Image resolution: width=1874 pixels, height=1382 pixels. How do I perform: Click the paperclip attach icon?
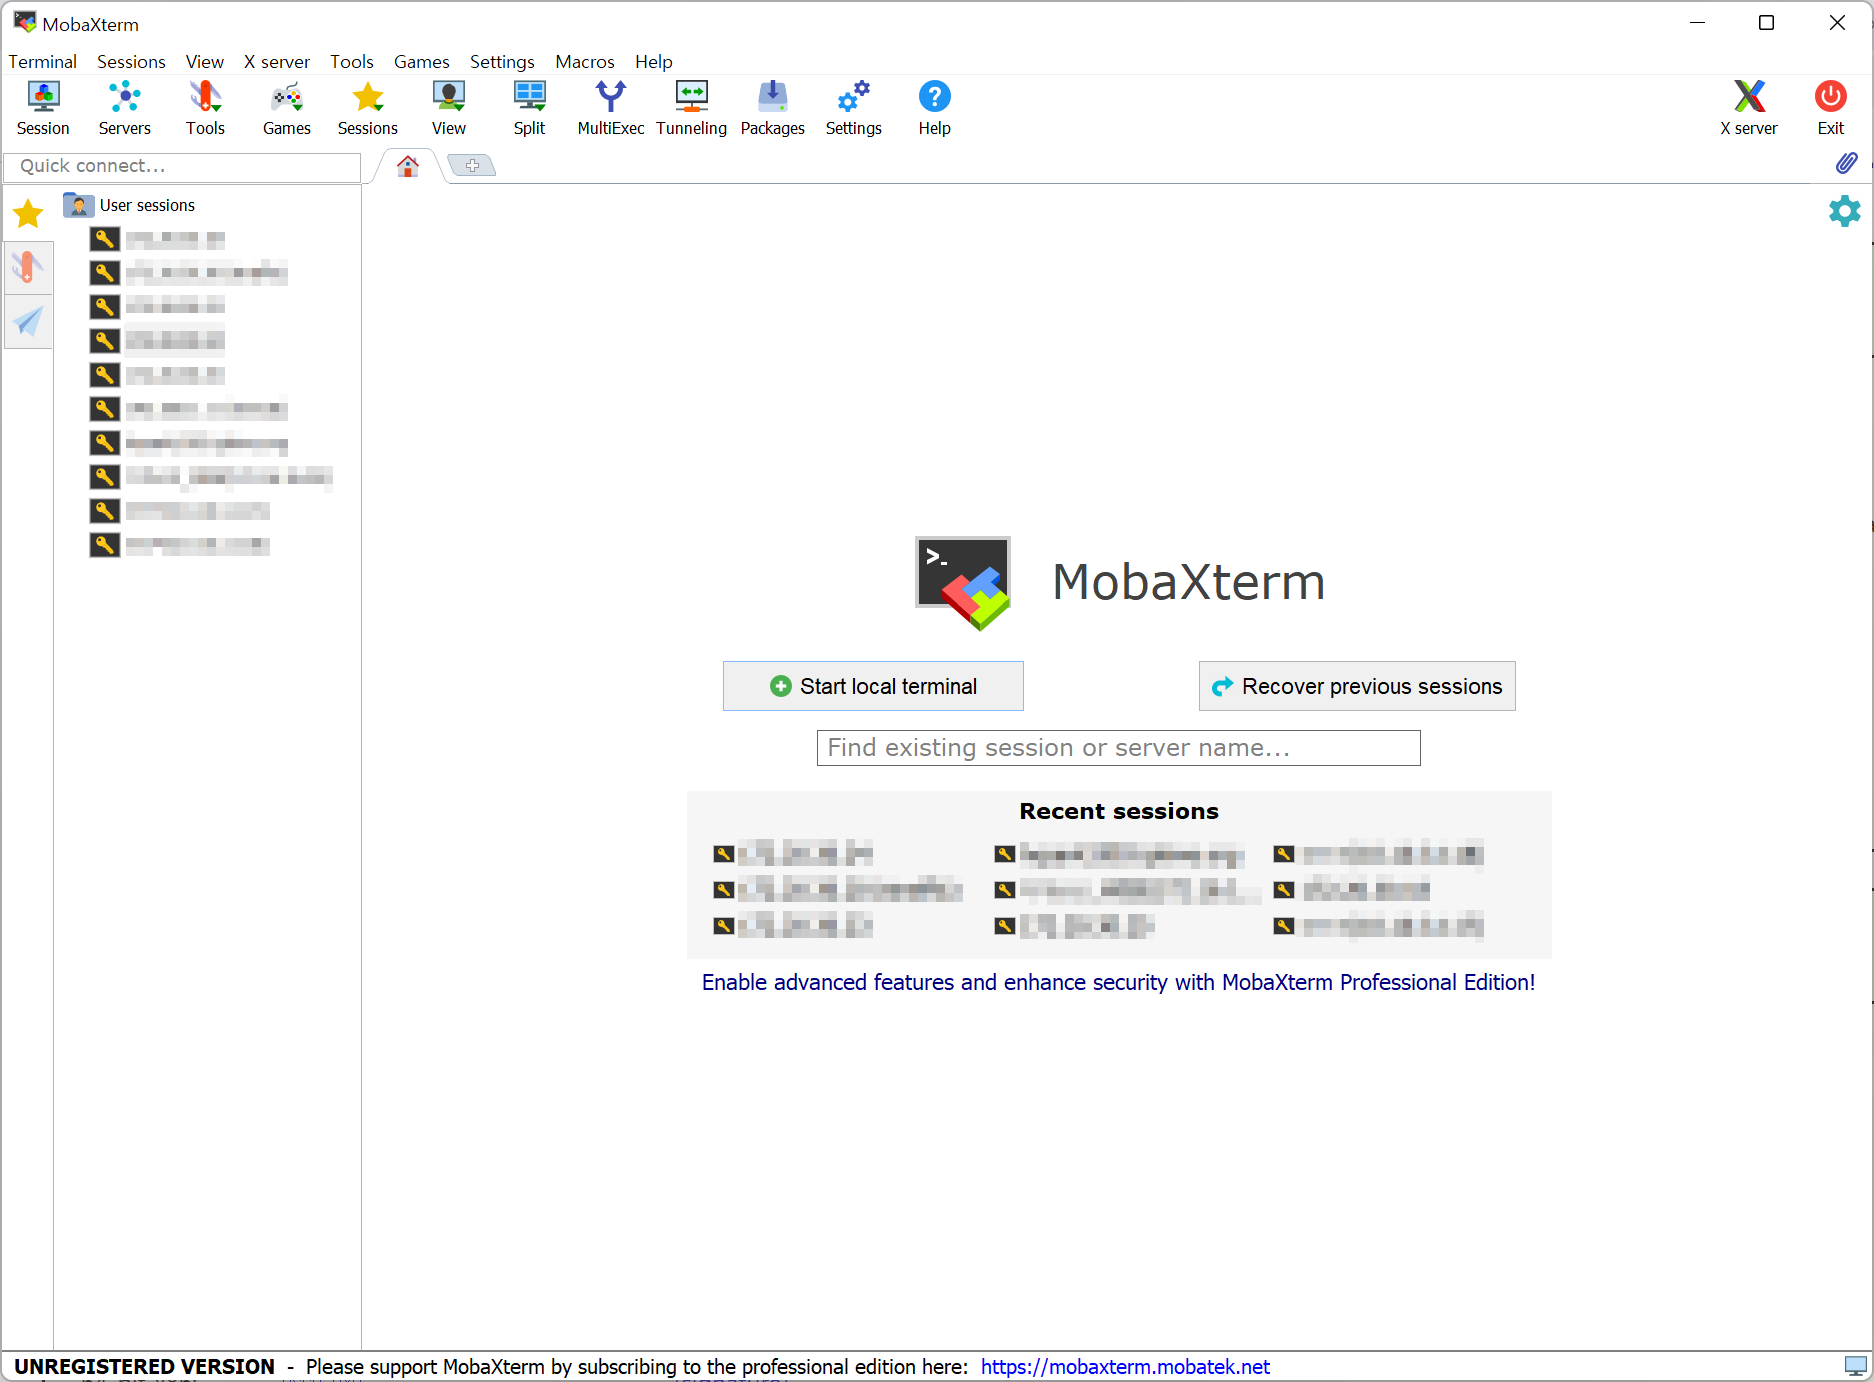click(1847, 163)
